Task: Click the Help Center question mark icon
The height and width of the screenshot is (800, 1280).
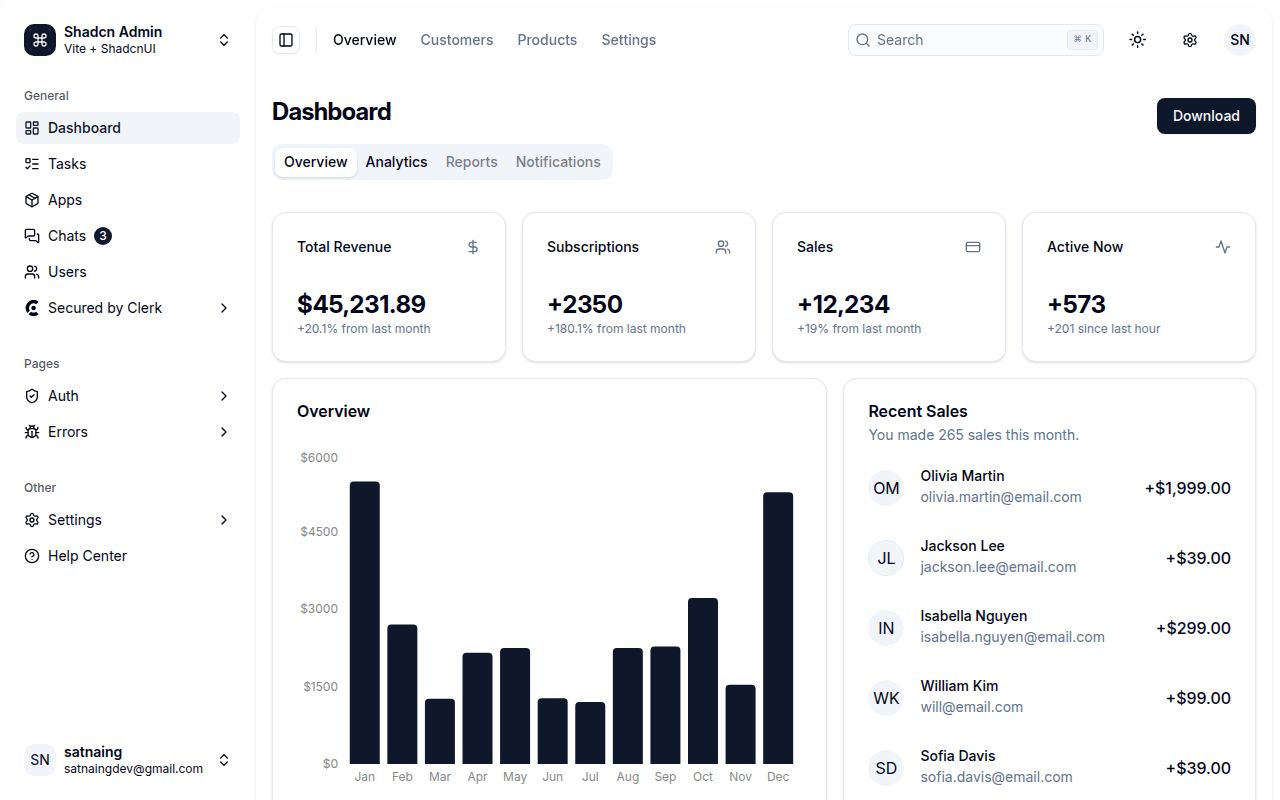Action: 32,556
